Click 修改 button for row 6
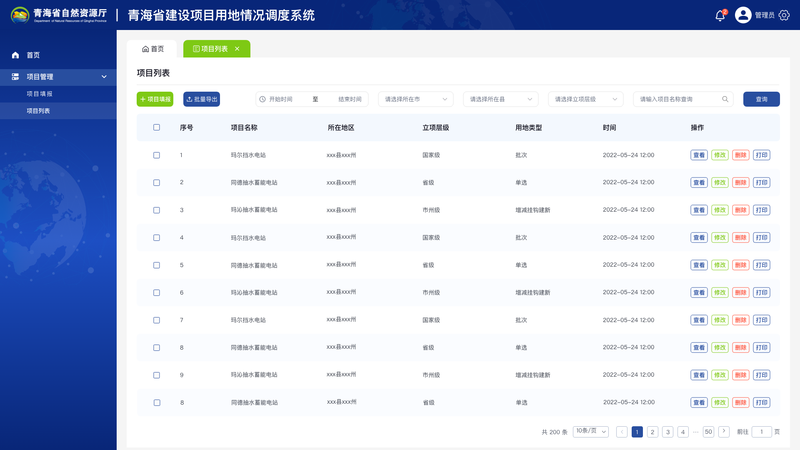Image resolution: width=800 pixels, height=450 pixels. tap(719, 293)
